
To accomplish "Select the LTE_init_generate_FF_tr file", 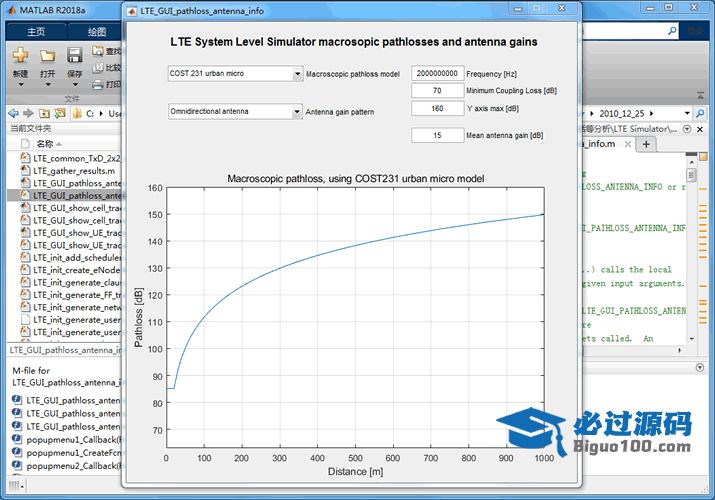I will pos(70,295).
